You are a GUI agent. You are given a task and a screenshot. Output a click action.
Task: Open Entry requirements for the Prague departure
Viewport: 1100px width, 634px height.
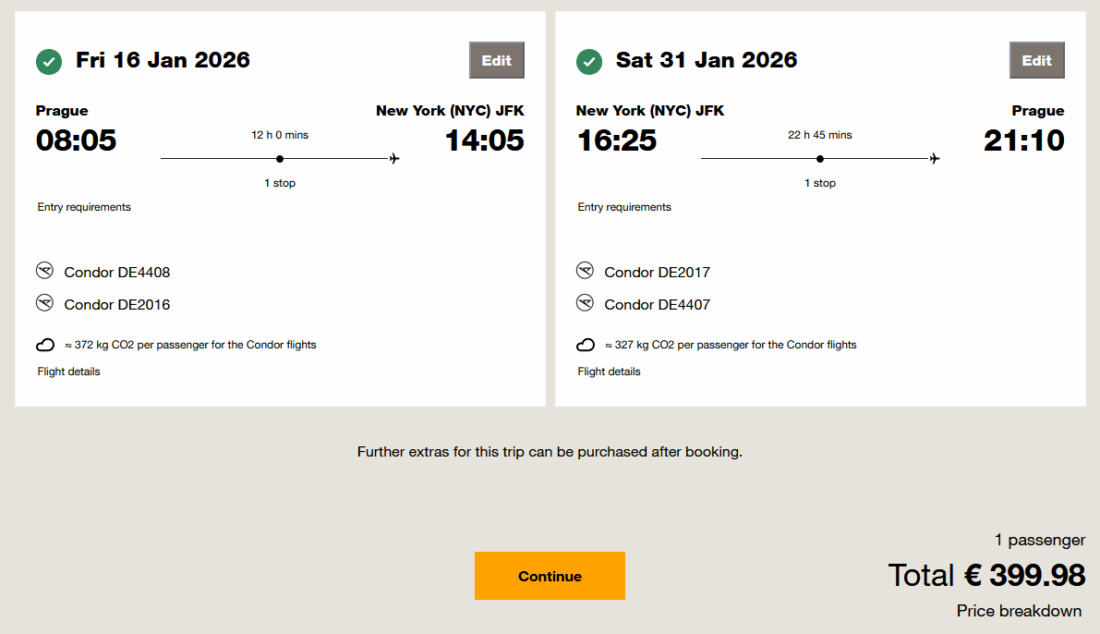point(84,207)
